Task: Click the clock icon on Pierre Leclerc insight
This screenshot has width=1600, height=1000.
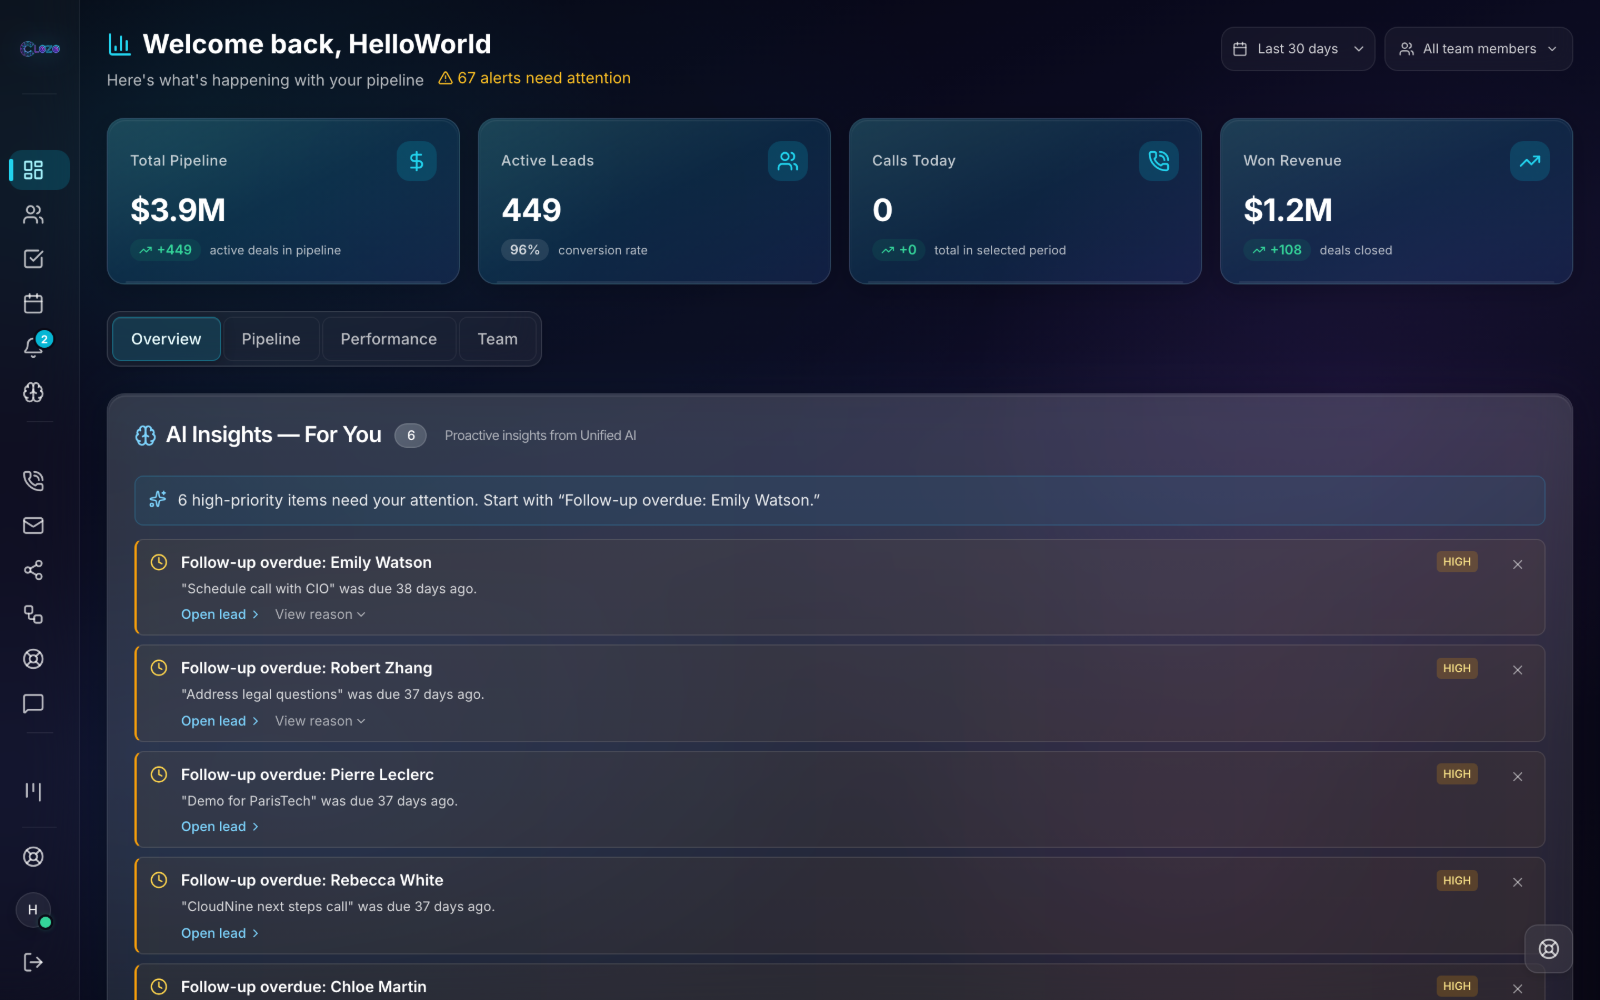Action: point(158,774)
